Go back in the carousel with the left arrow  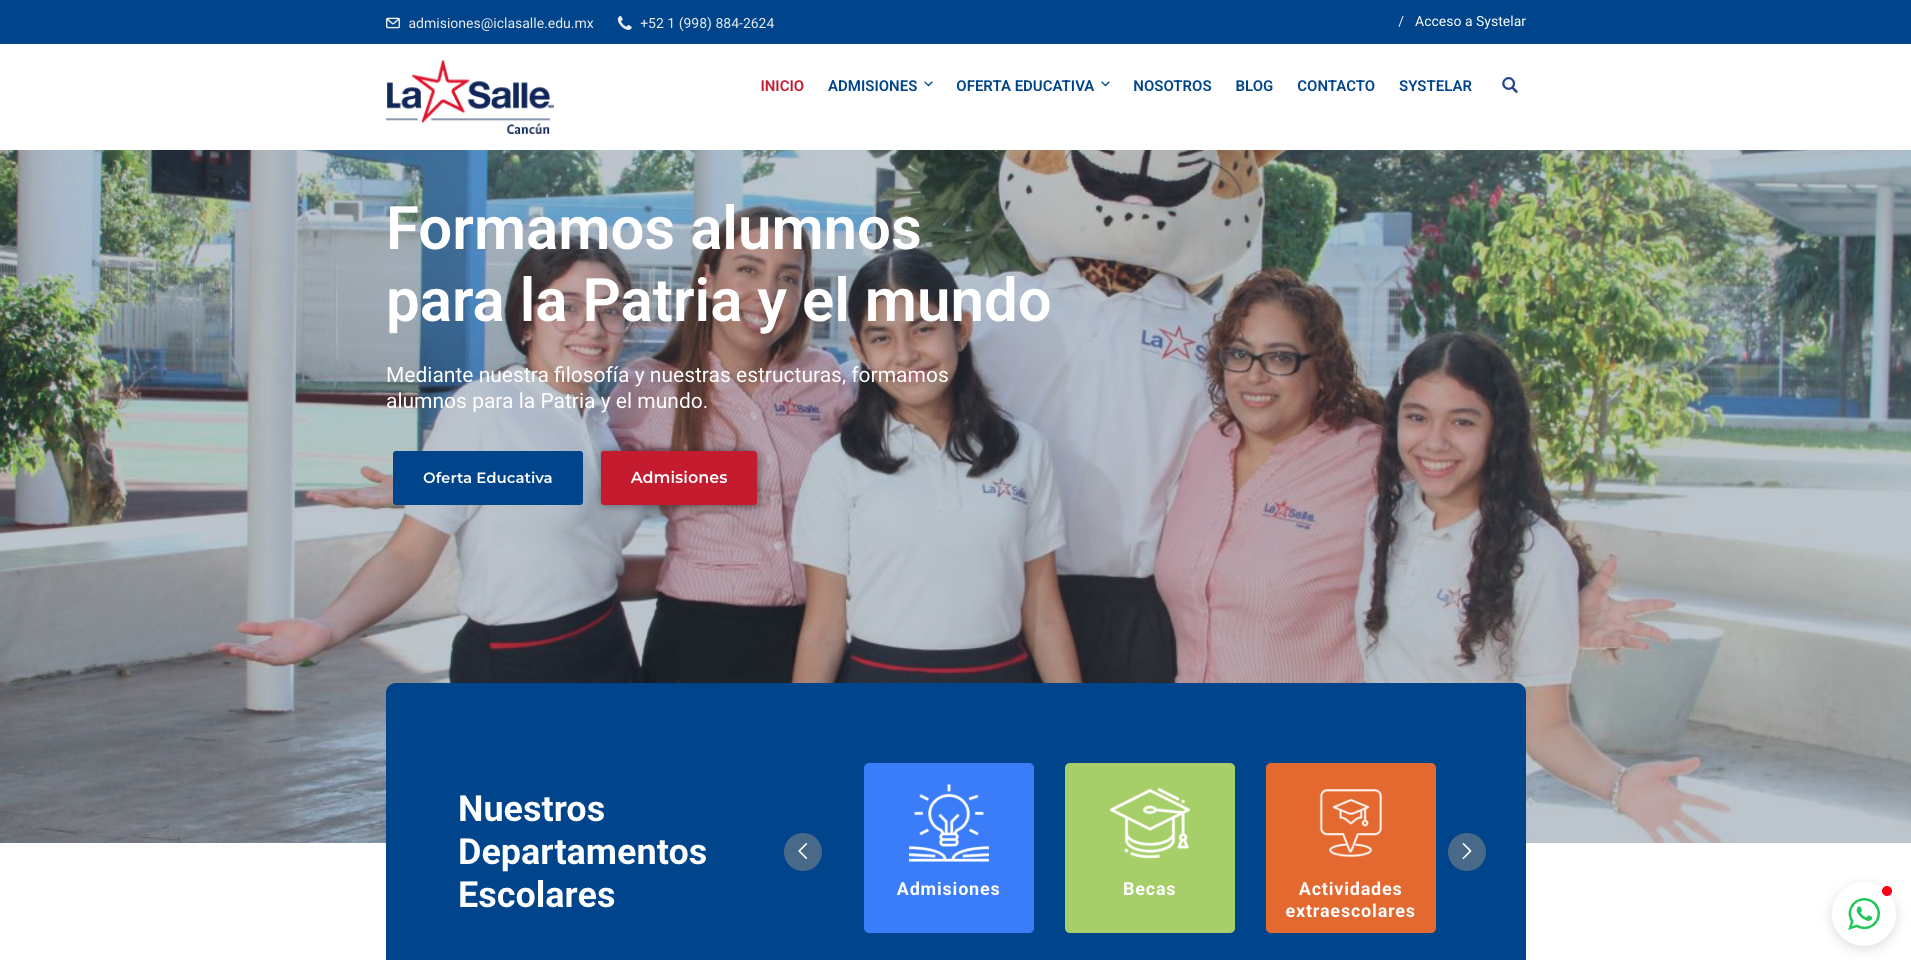[x=803, y=851]
